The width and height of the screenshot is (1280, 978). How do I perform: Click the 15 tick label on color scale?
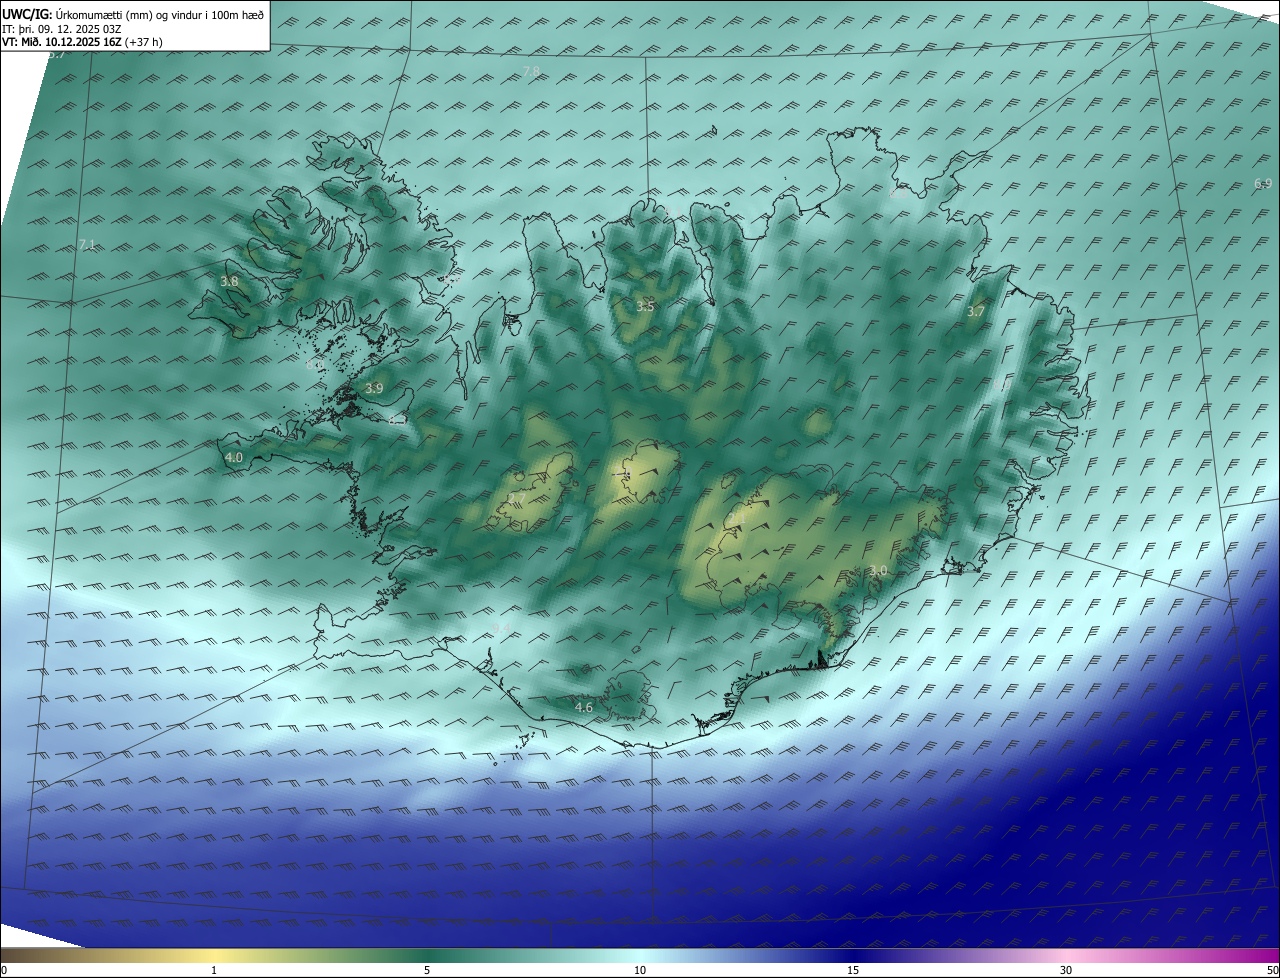point(853,970)
